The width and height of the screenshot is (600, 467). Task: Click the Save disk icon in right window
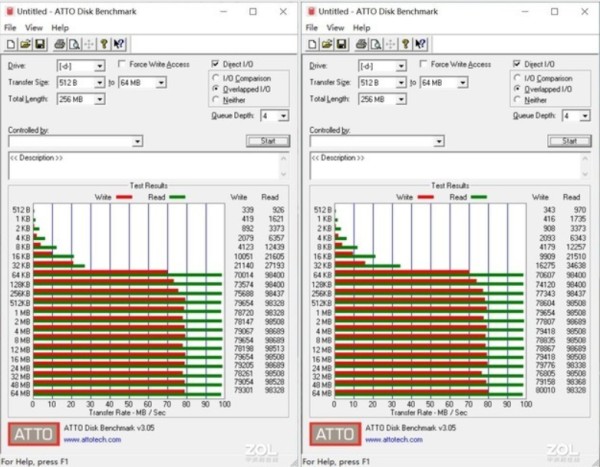tap(341, 44)
